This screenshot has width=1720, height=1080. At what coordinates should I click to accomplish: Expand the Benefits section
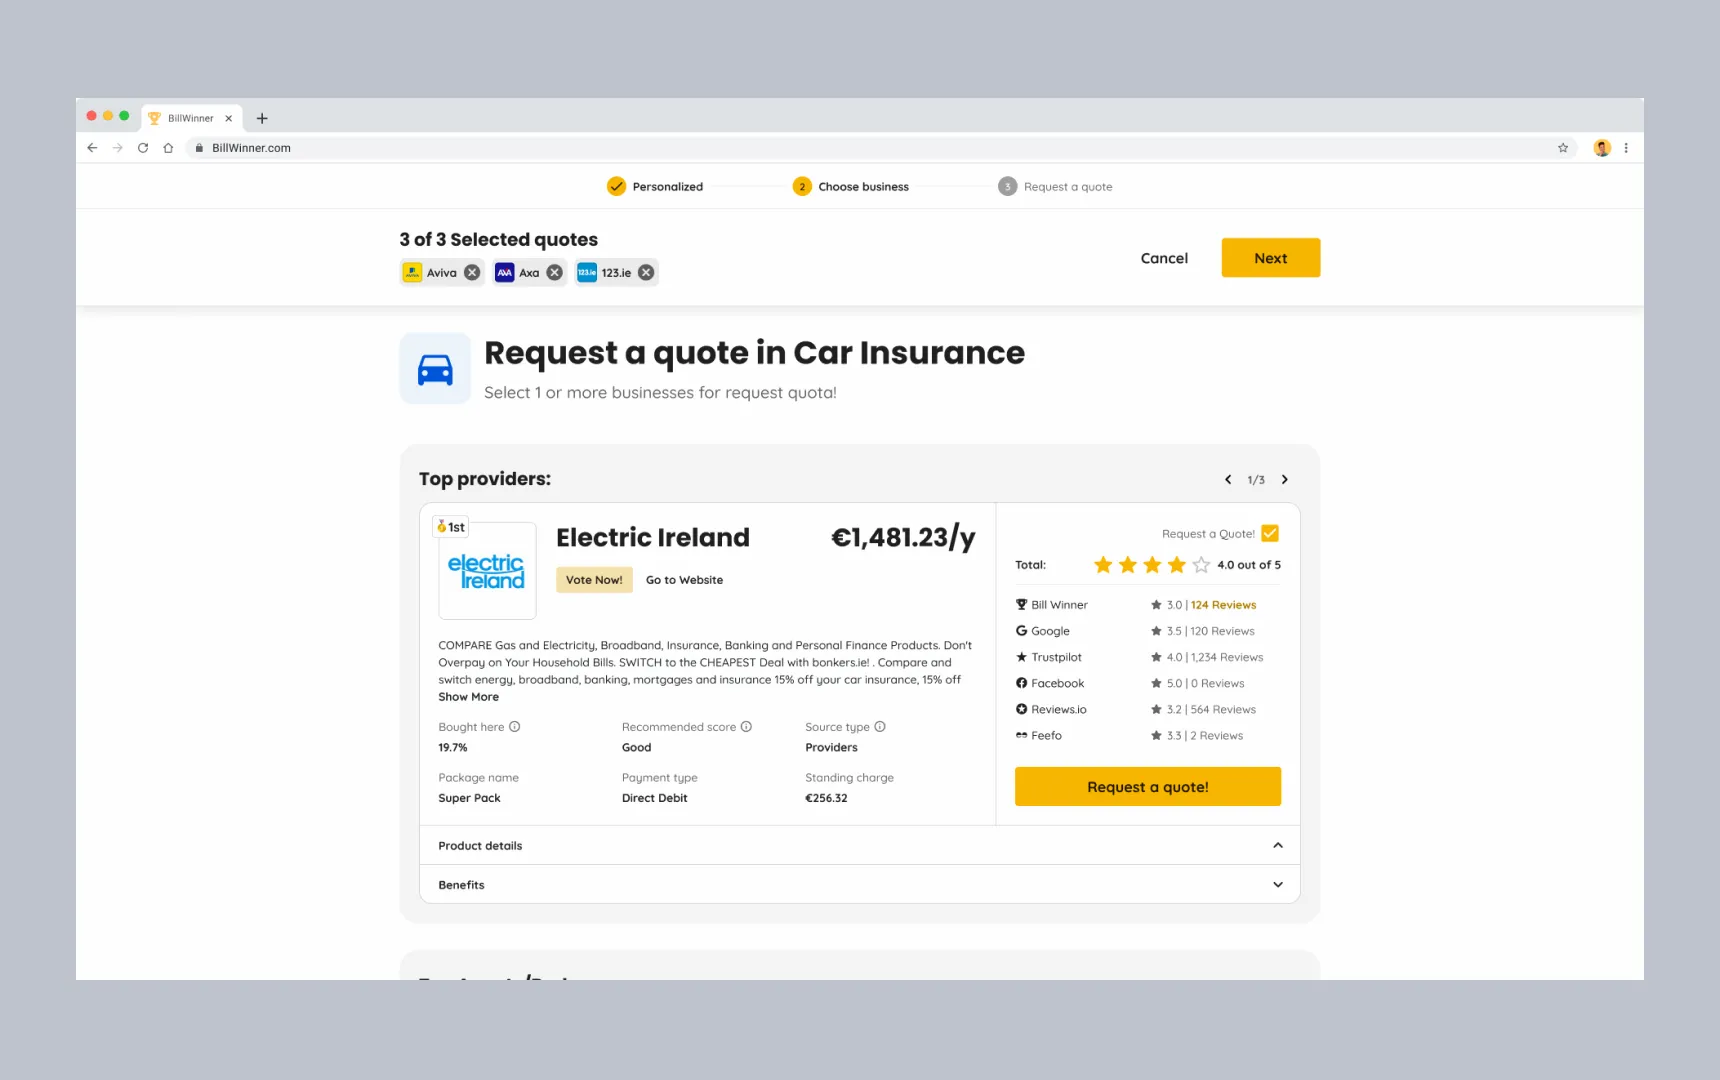tap(1277, 885)
